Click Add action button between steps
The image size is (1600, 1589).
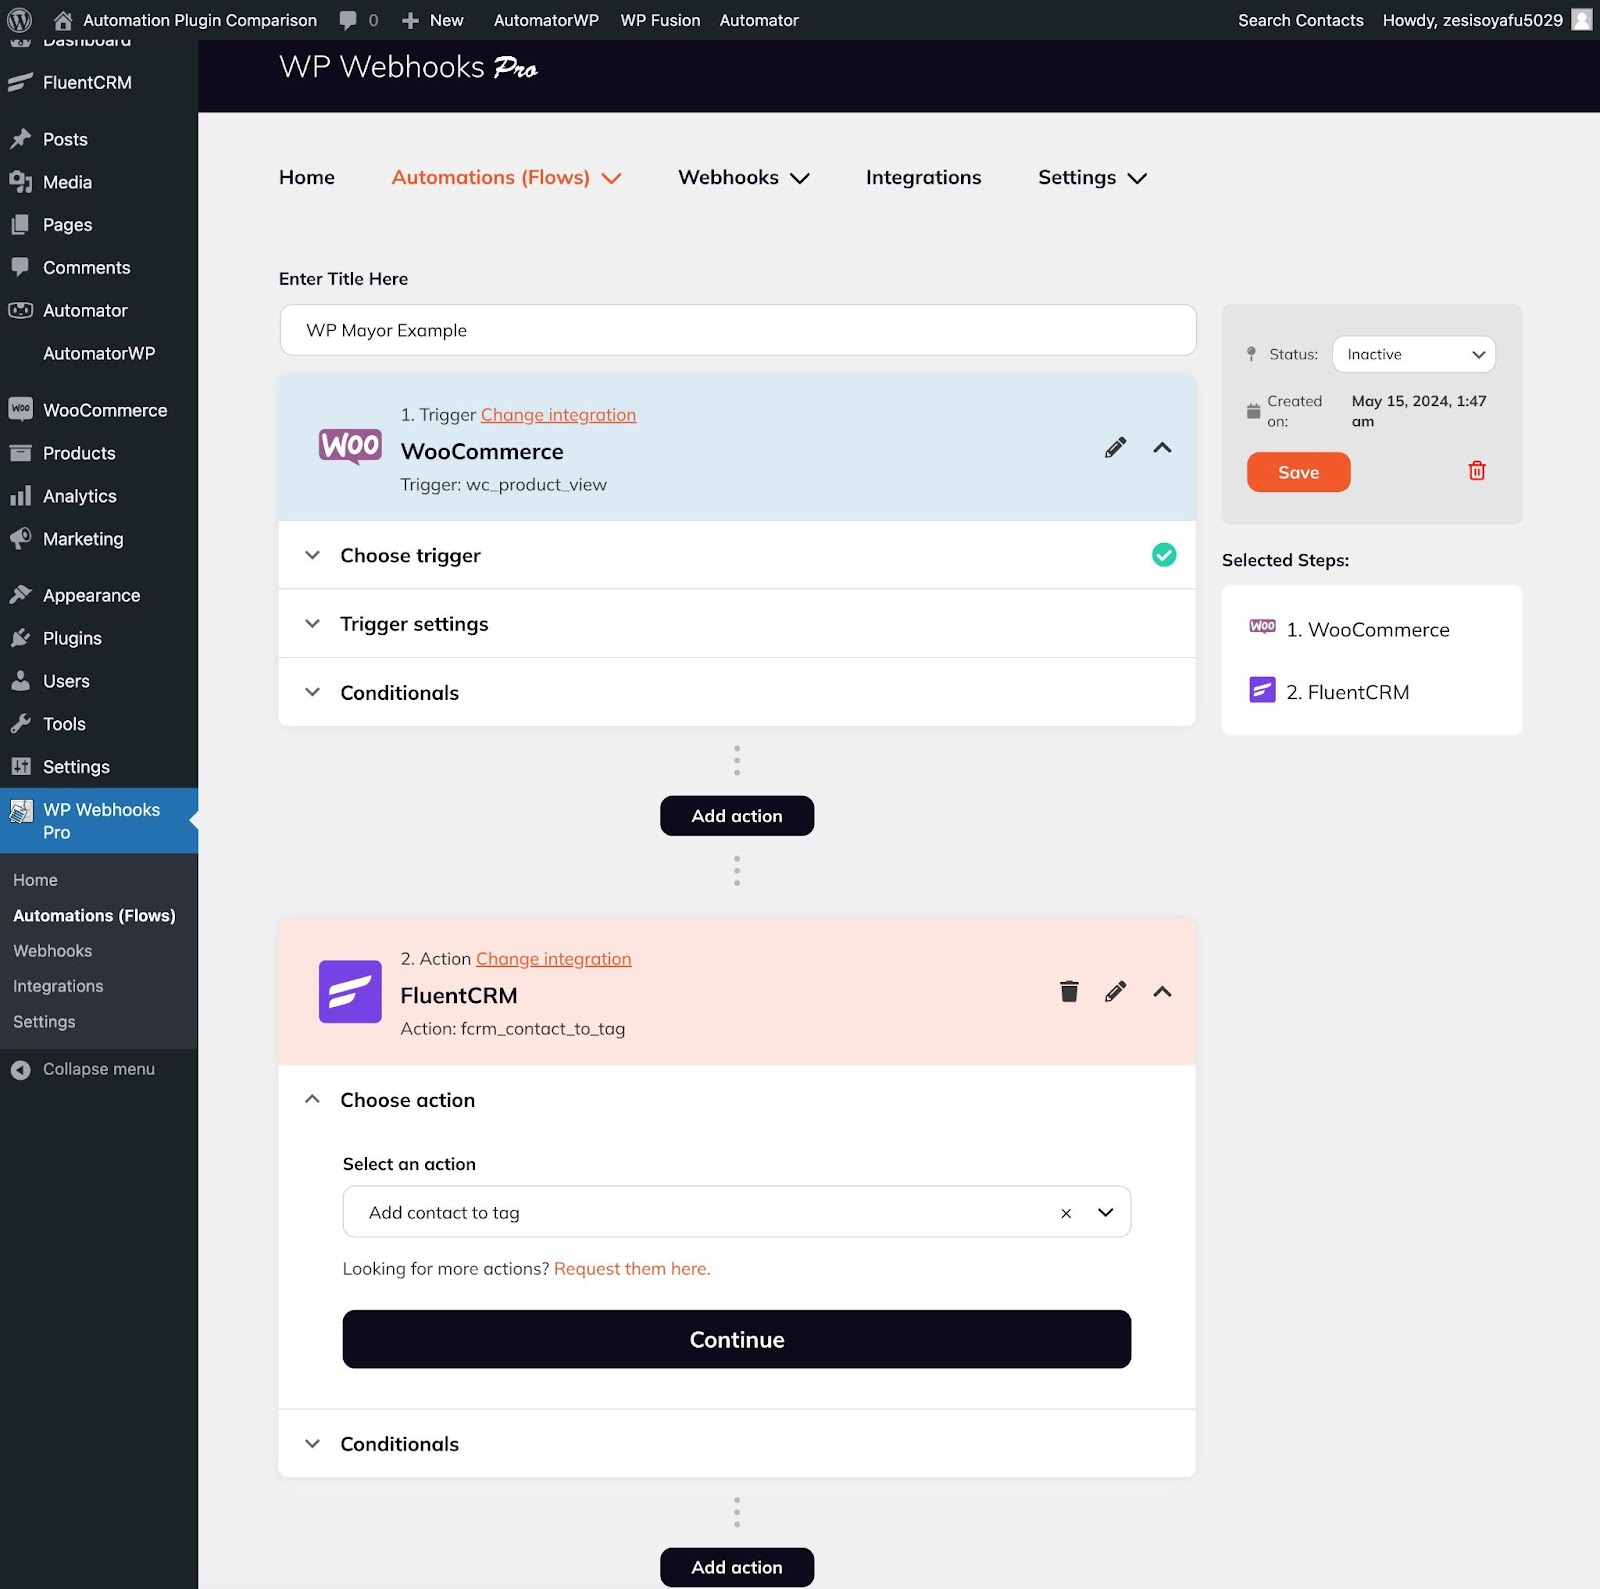click(x=737, y=816)
